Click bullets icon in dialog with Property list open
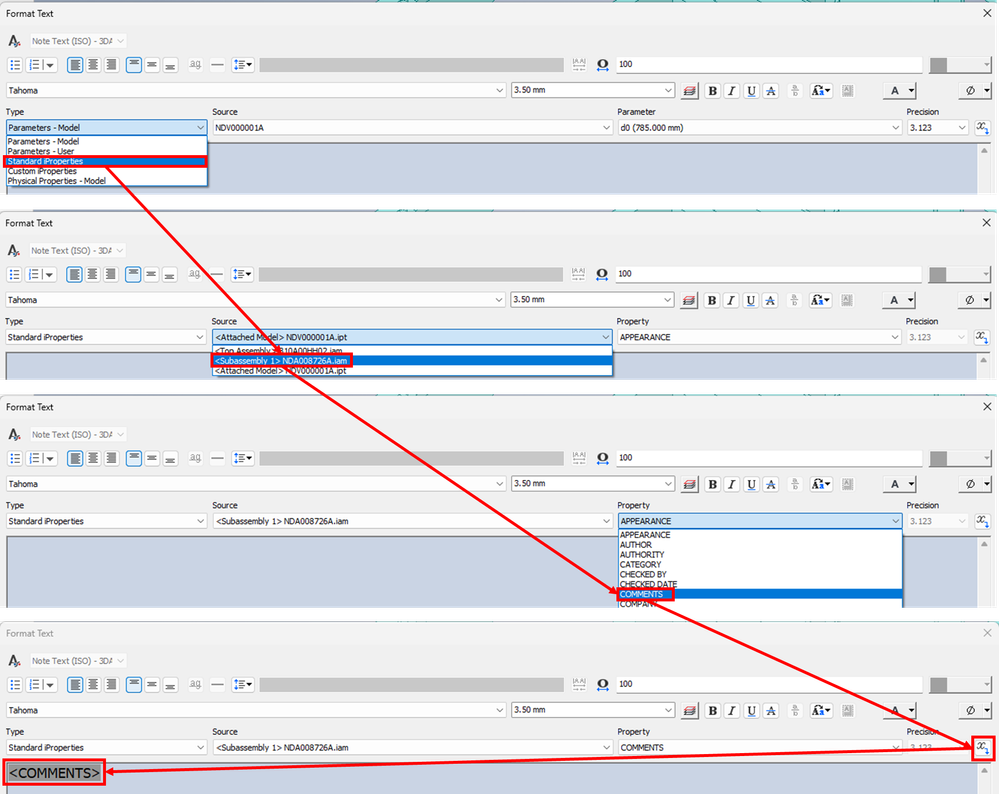 click(x=15, y=458)
